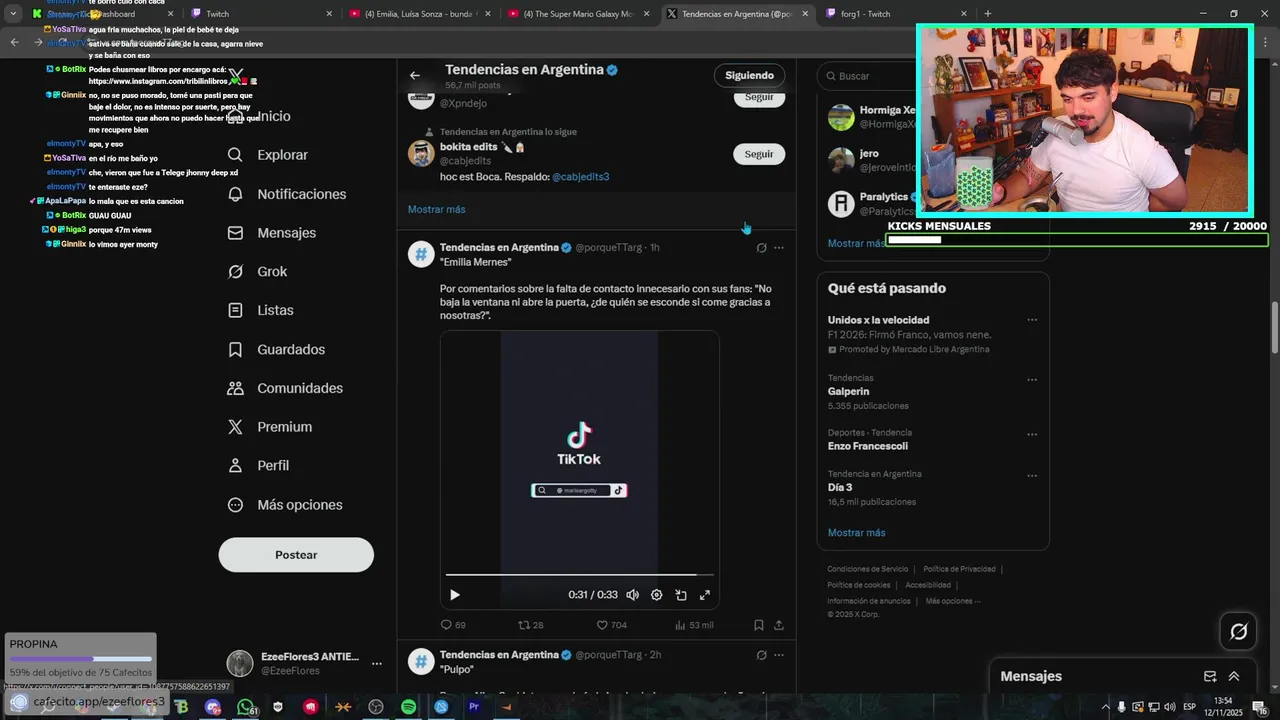Image resolution: width=1280 pixels, height=720 pixels.
Task: Open the Política de Privacidad link
Action: click(959, 569)
